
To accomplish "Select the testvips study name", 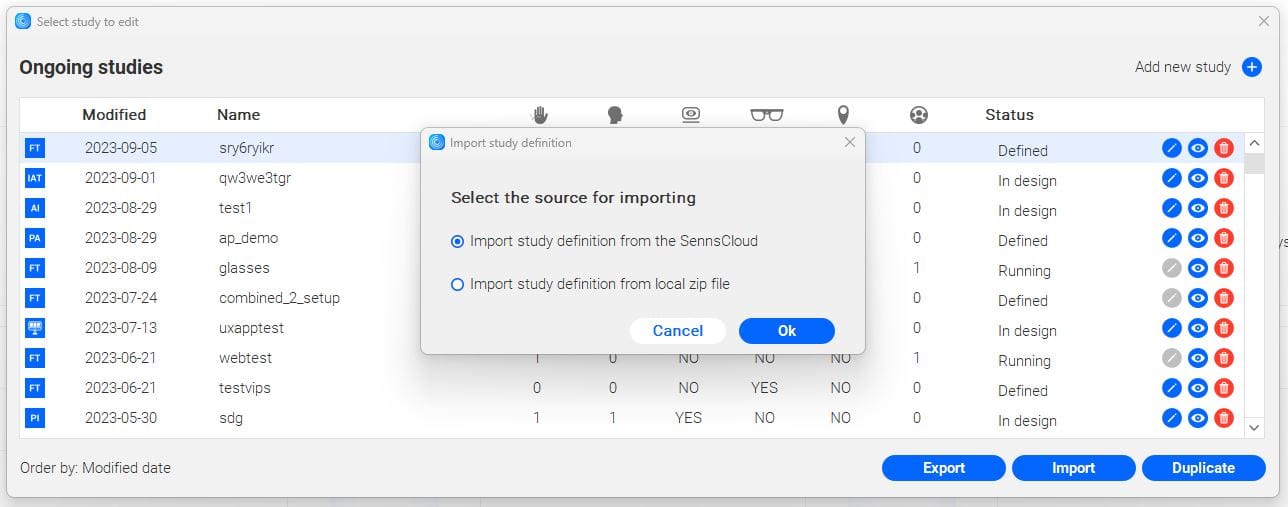I will (245, 388).
